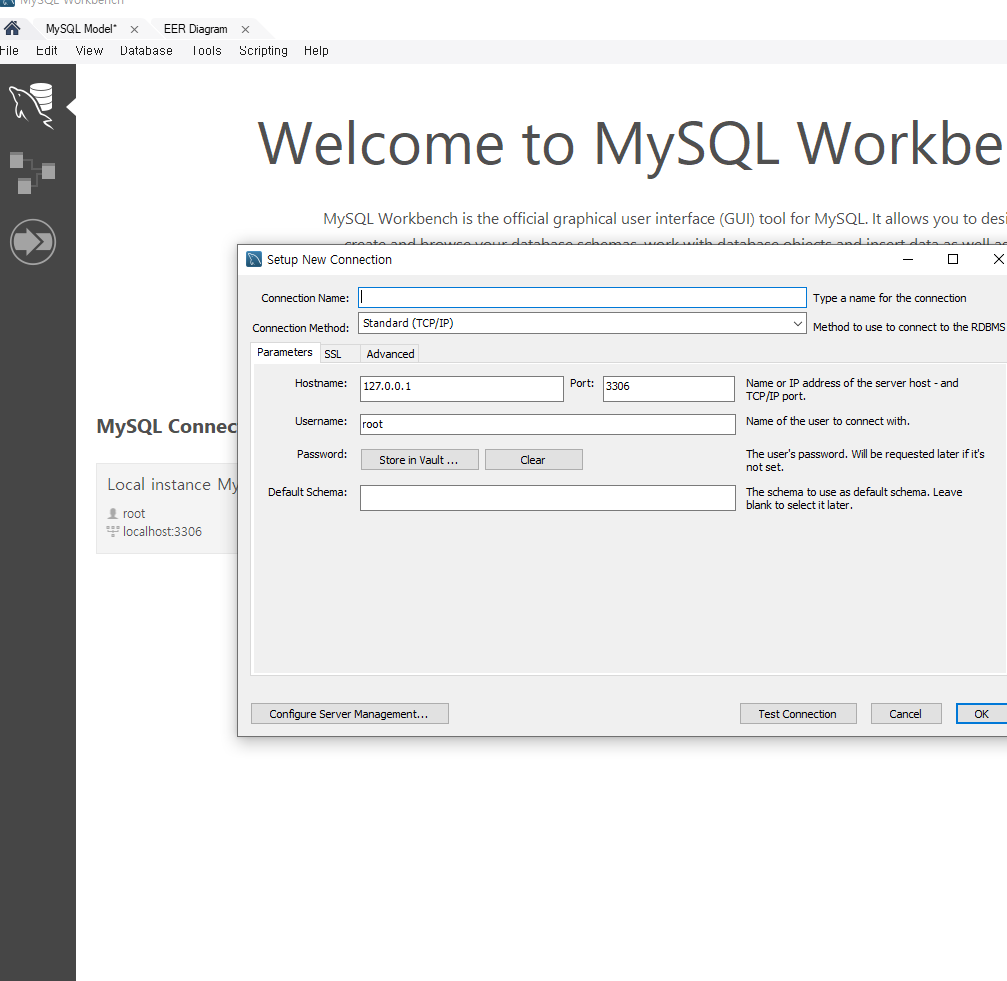Open the Scripting menu
1007x981 pixels.
coord(263,51)
